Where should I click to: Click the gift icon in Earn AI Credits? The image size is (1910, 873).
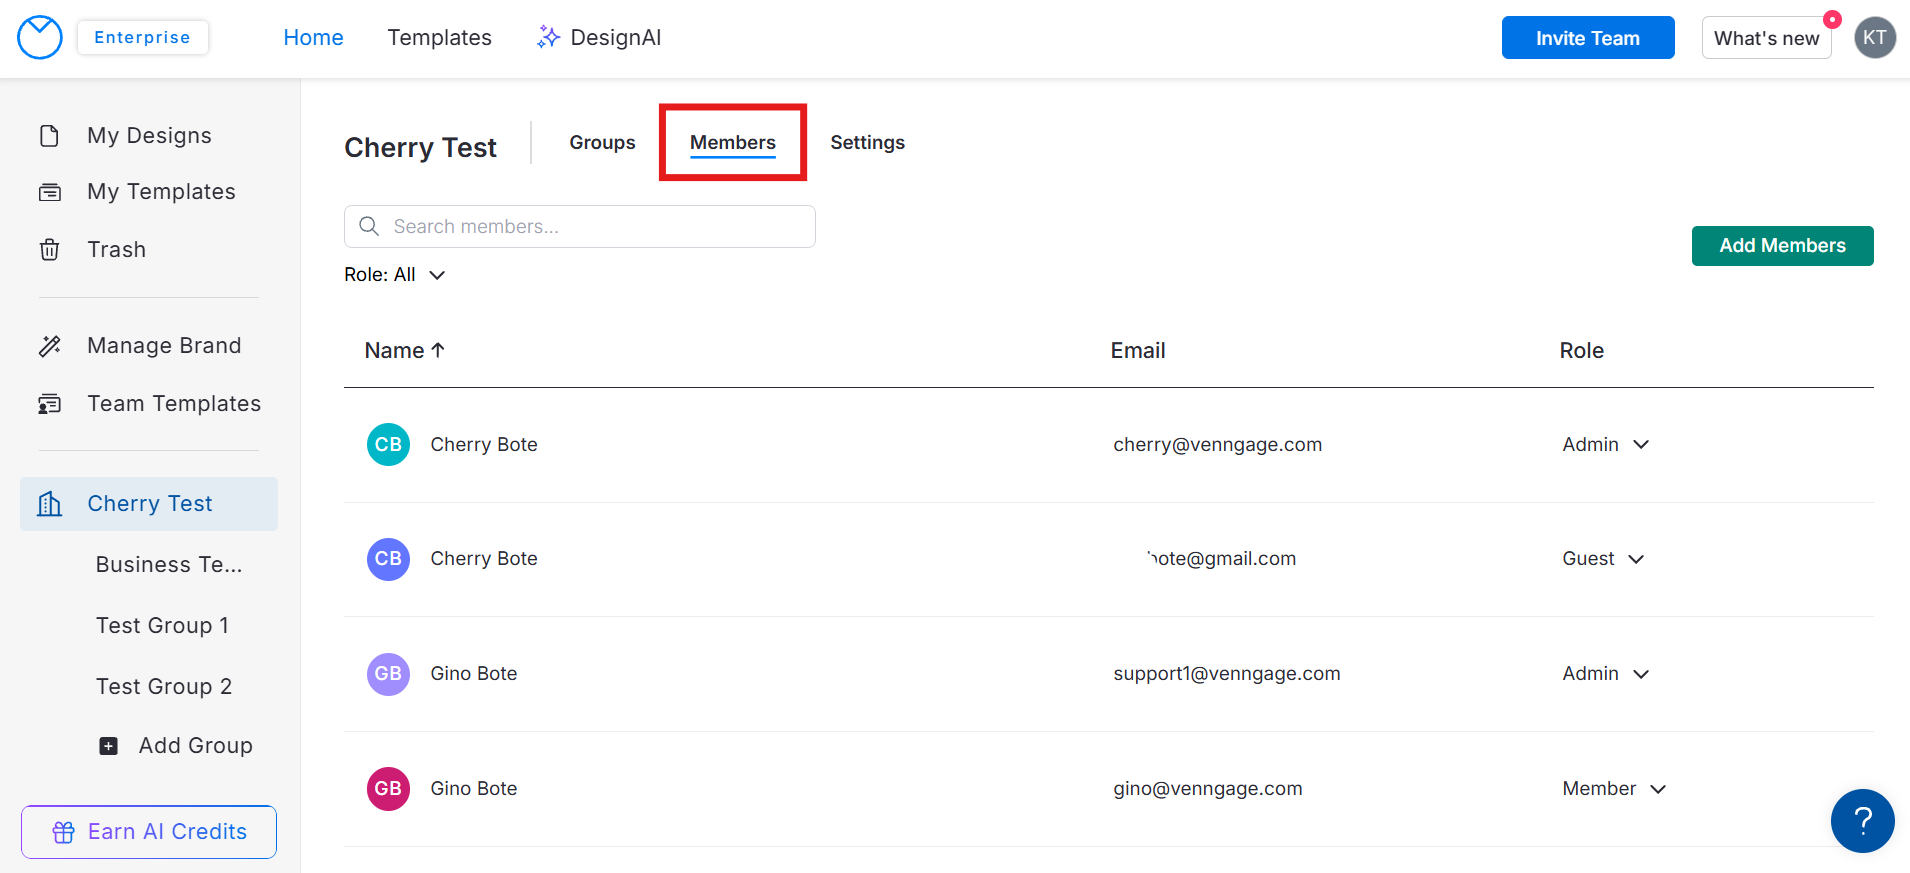coord(64,832)
